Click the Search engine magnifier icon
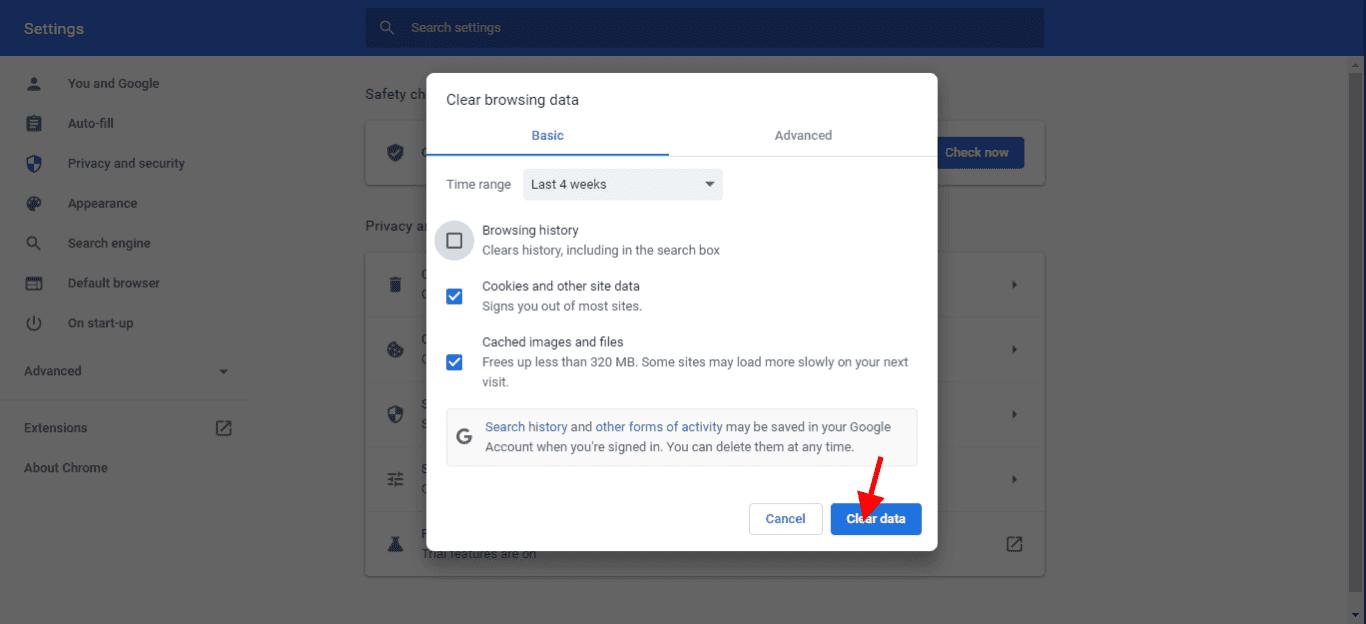This screenshot has height=624, width=1366. [x=34, y=244]
